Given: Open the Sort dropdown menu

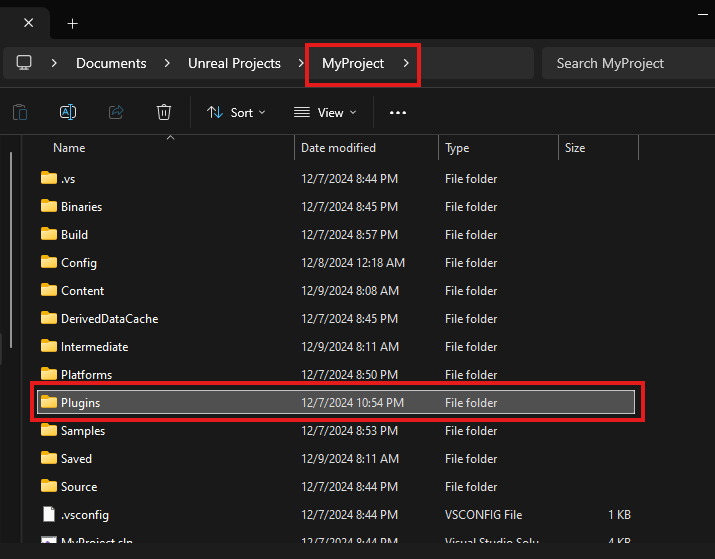Looking at the screenshot, I should pyautogui.click(x=236, y=113).
